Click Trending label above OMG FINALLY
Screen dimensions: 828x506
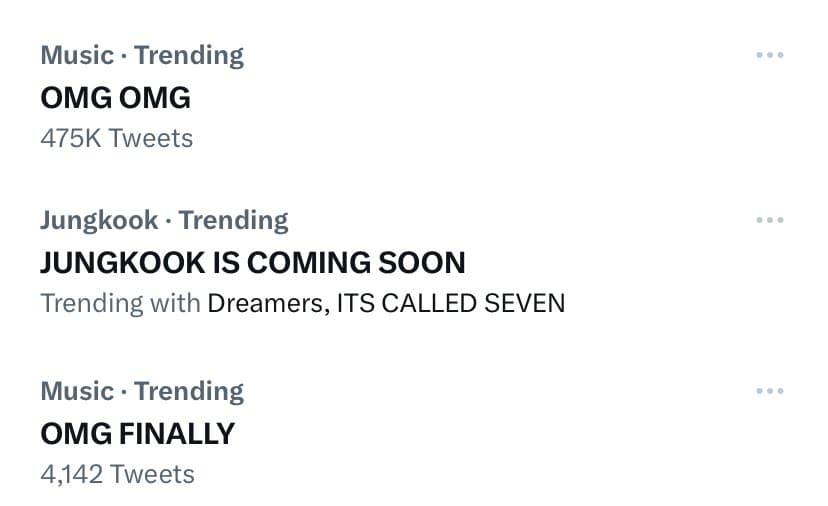(189, 391)
